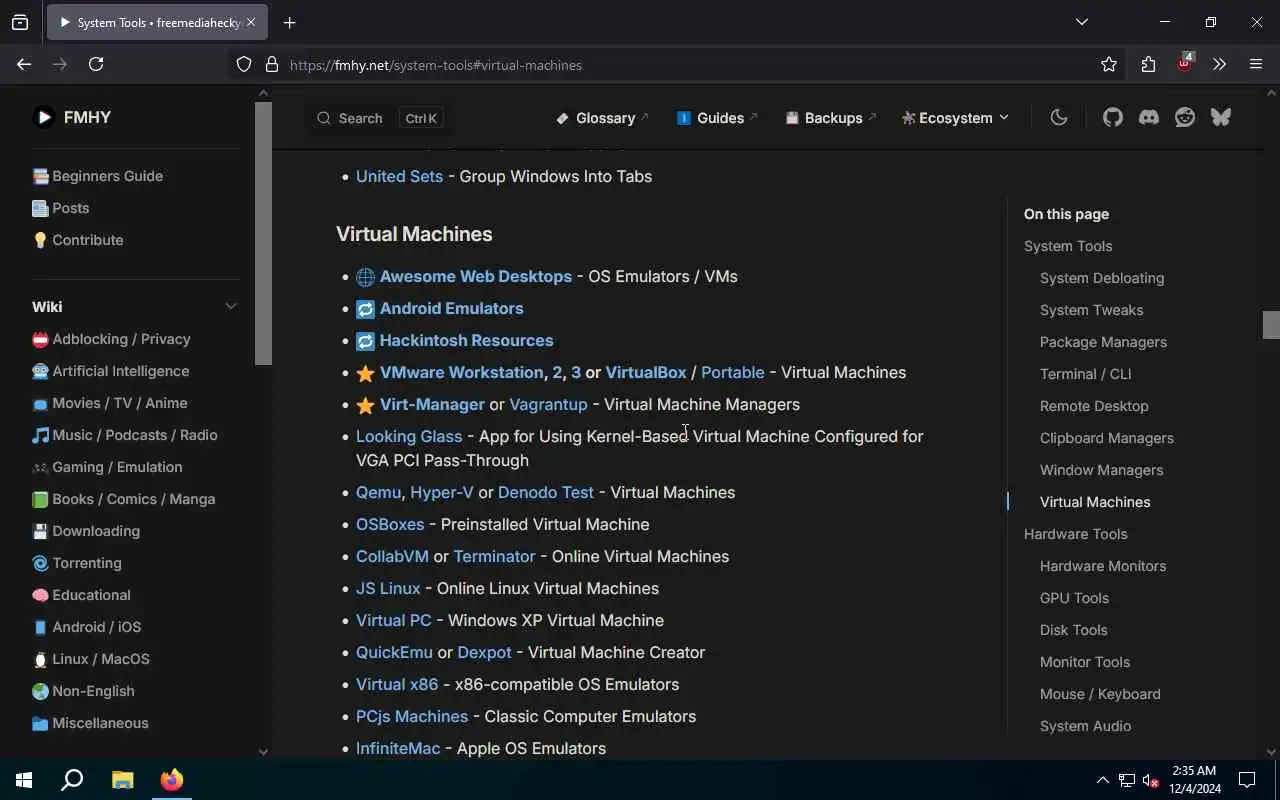1280x800 pixels.
Task: Open the network tray icon
Action: pyautogui.click(x=1127, y=780)
